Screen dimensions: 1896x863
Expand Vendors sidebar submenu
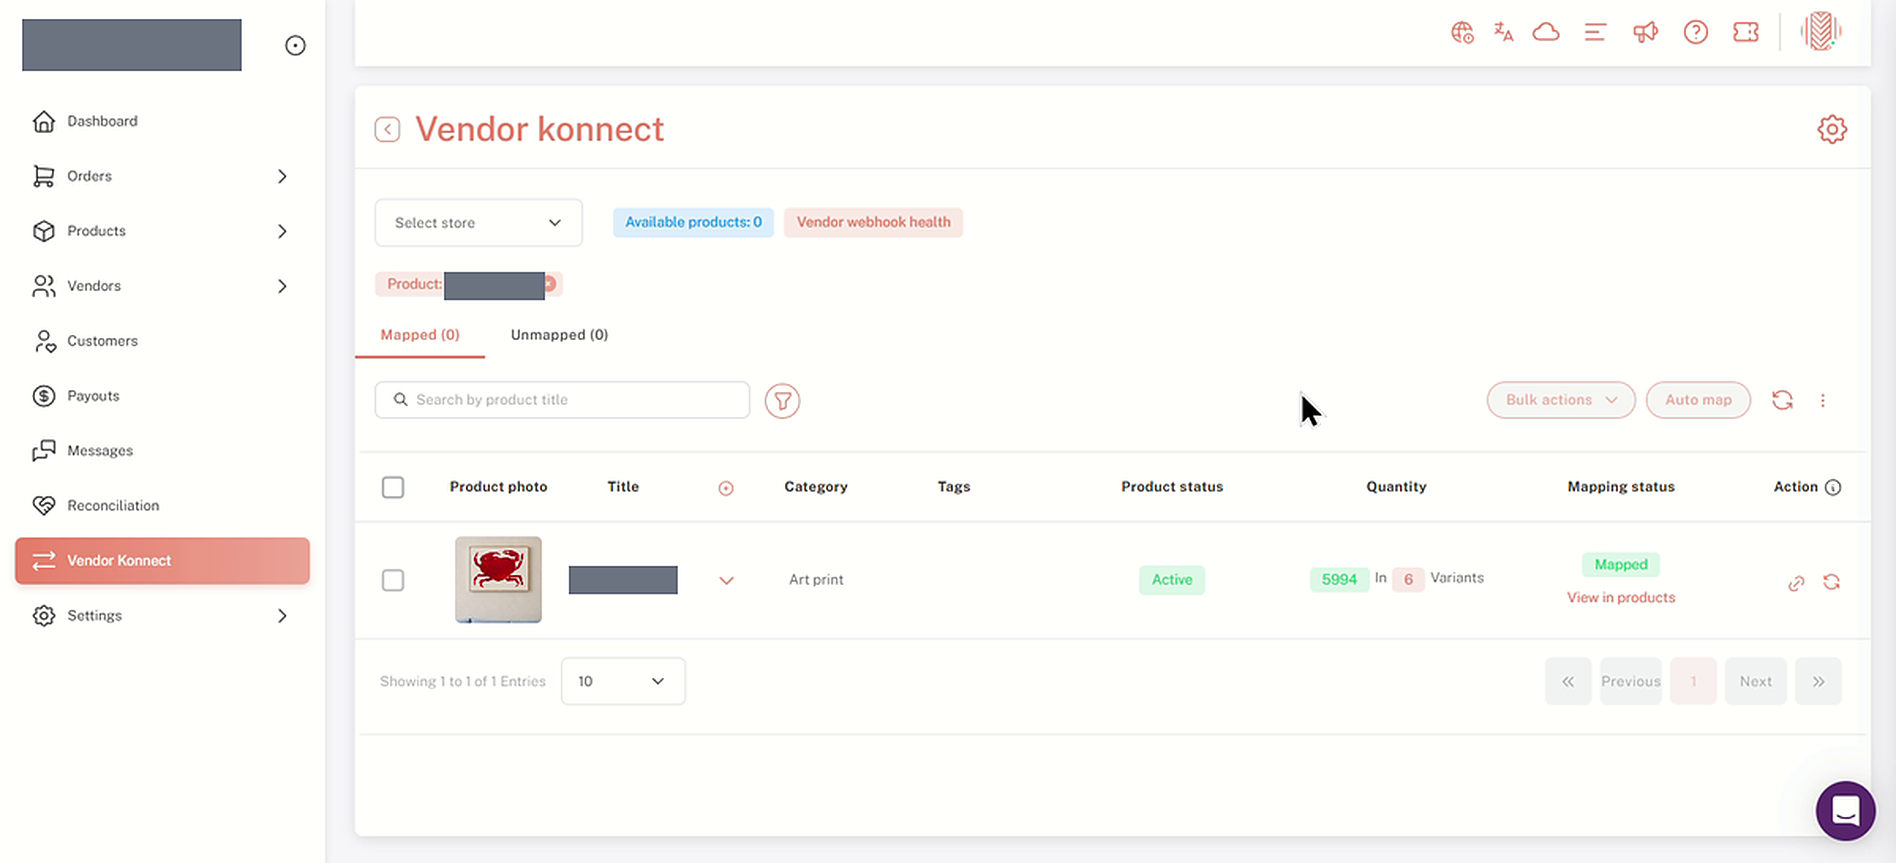click(282, 286)
